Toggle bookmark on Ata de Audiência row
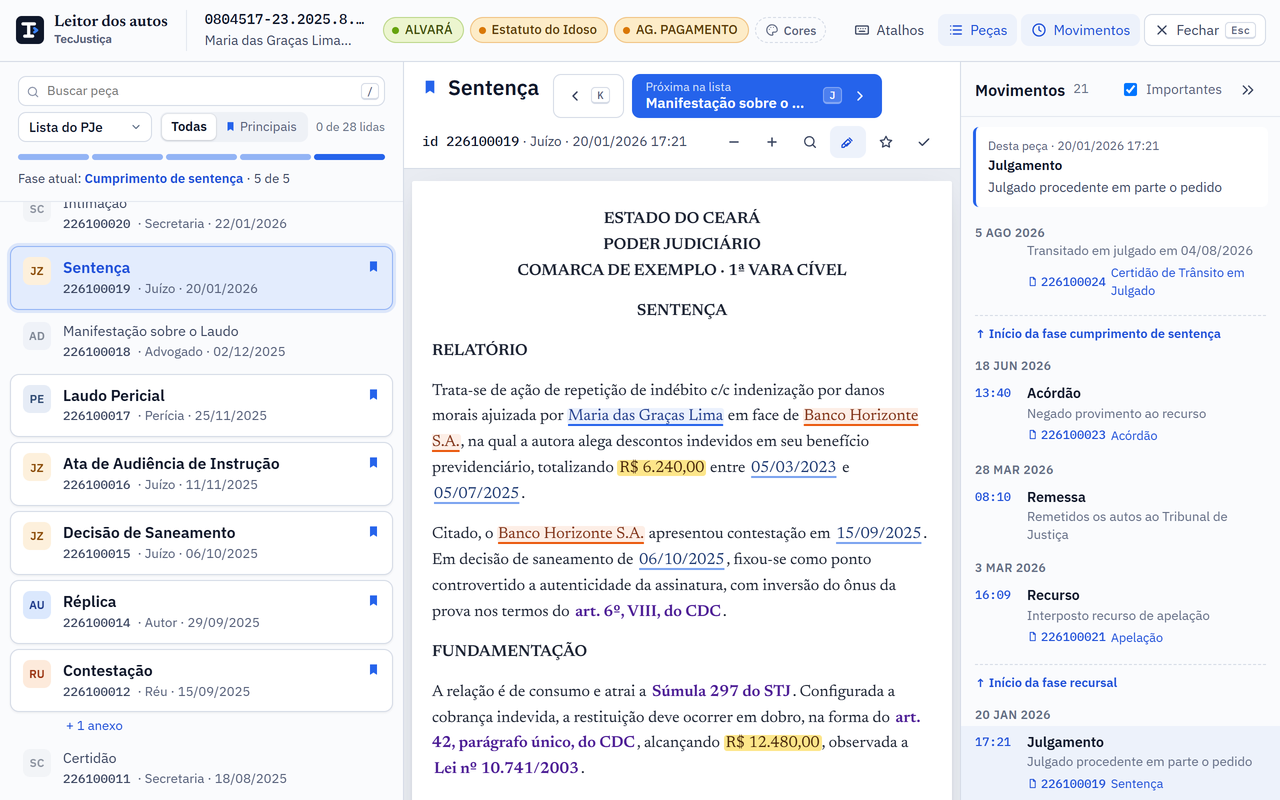Screen dimensions: 1280x800 click(x=373, y=463)
